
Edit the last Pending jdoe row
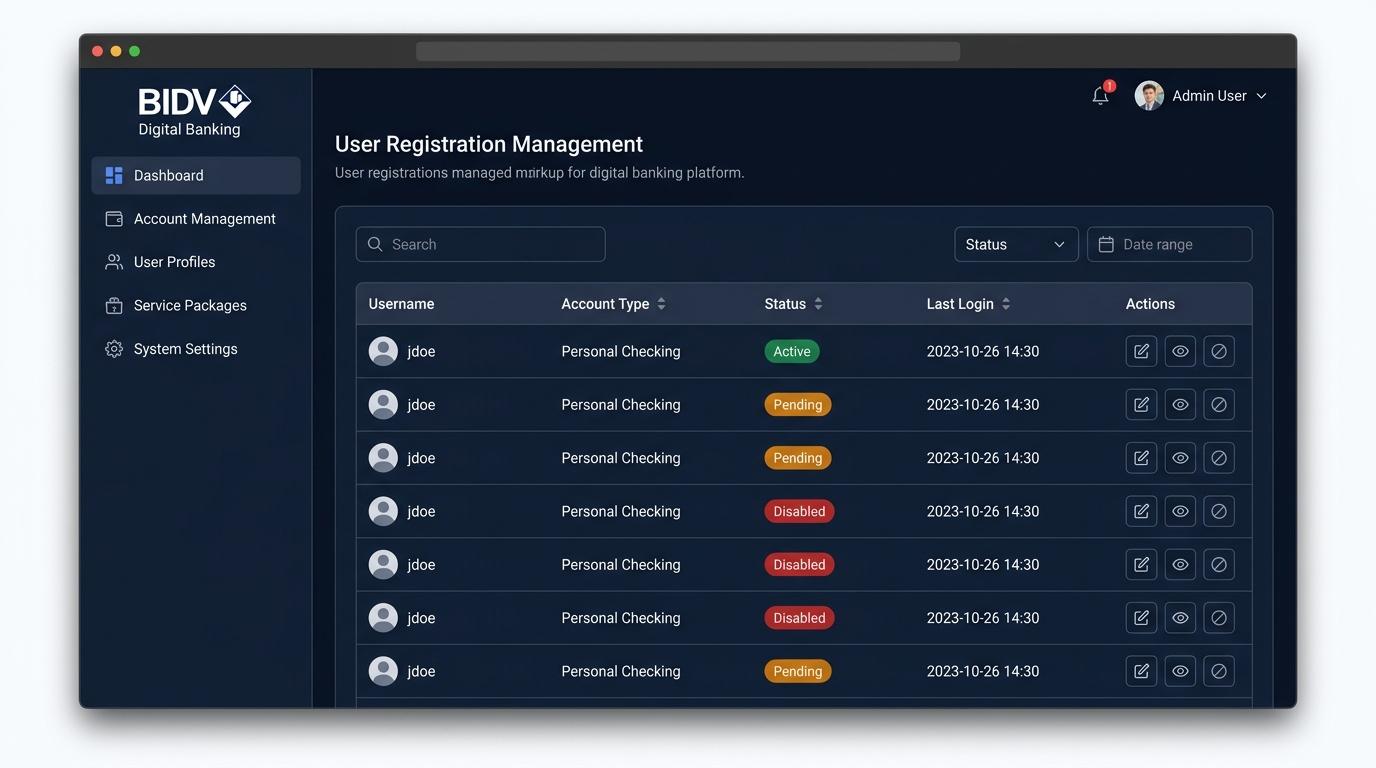click(1141, 671)
